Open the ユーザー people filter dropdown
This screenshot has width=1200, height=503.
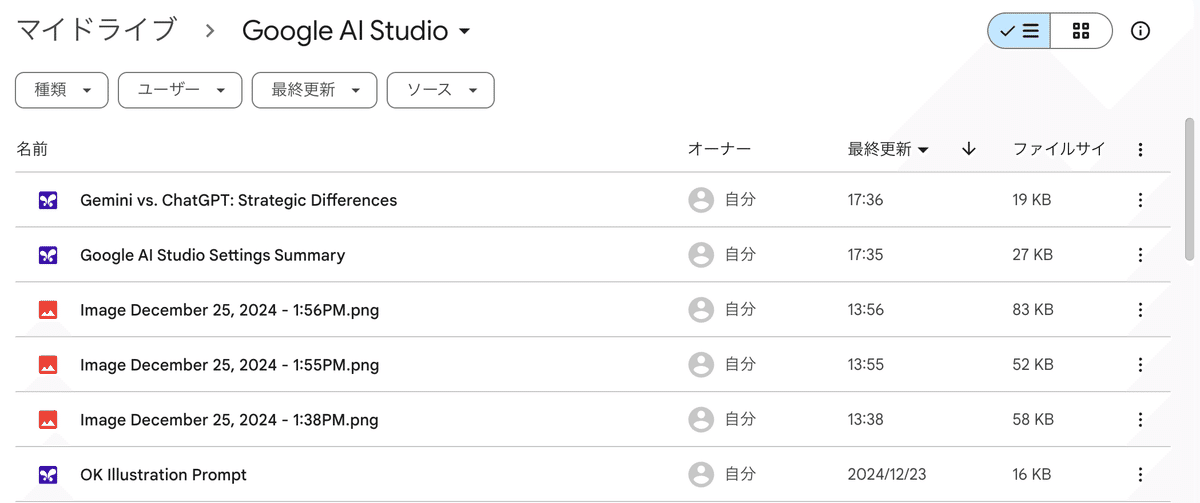180,90
